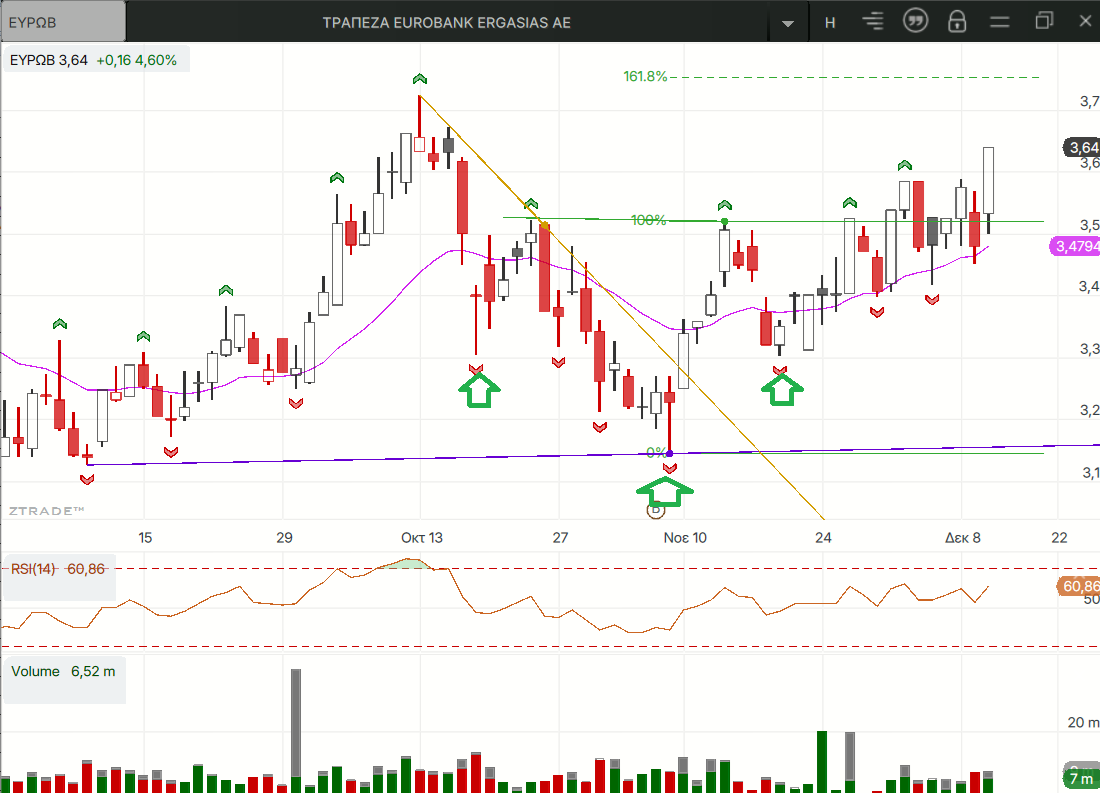
Task: Click the 3,64 current price tag on axis
Action: coord(1081,148)
